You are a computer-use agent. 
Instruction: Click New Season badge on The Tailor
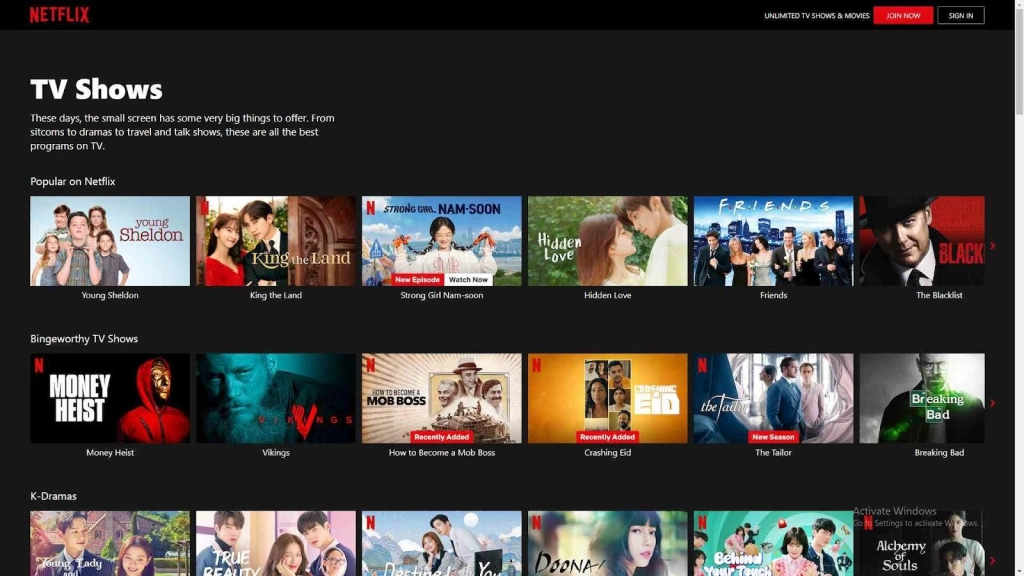click(773, 437)
